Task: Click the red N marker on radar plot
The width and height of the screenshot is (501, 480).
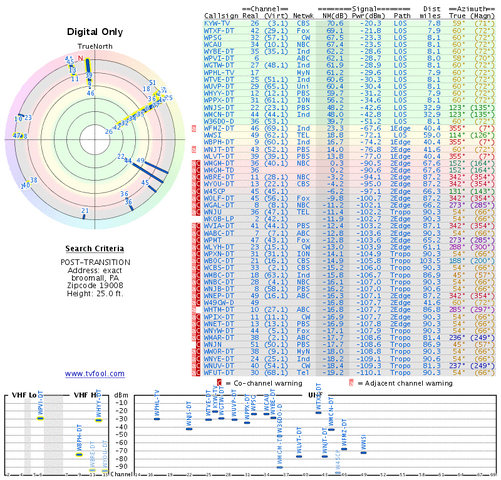Action: [x=80, y=58]
